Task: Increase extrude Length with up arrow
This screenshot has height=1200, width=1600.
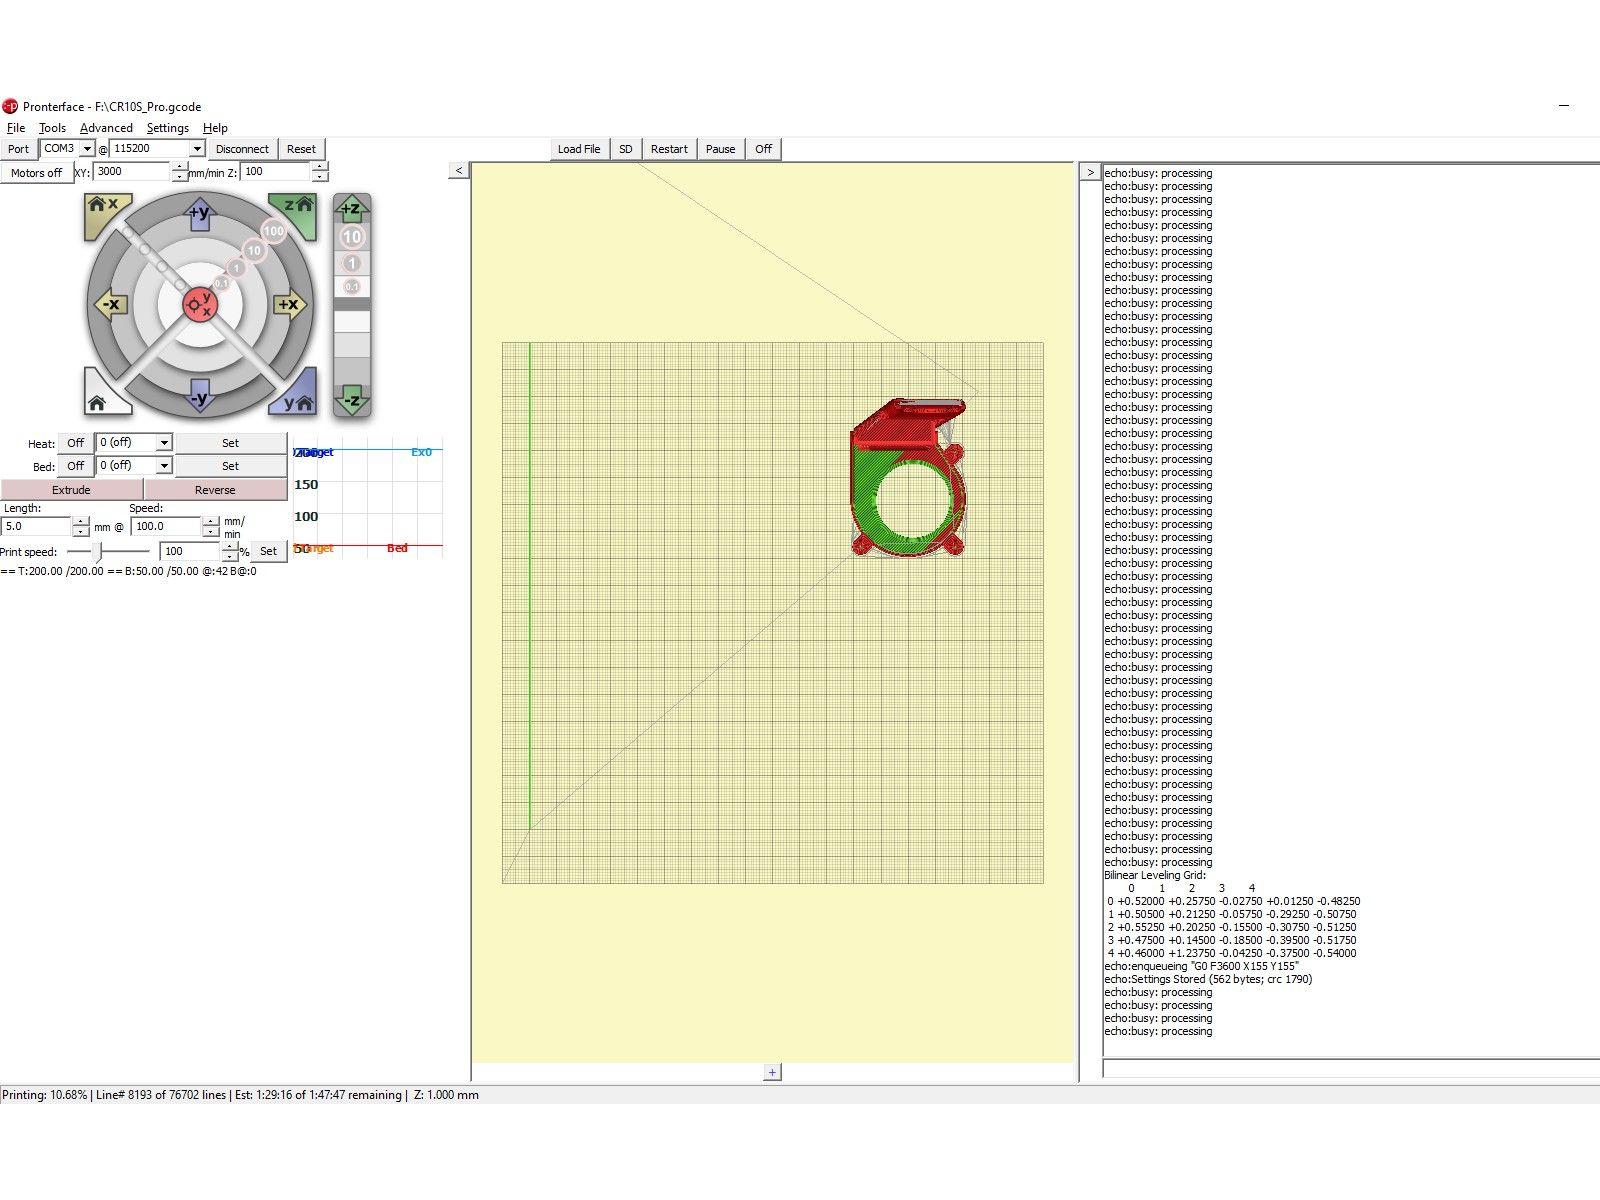Action: tap(81, 521)
